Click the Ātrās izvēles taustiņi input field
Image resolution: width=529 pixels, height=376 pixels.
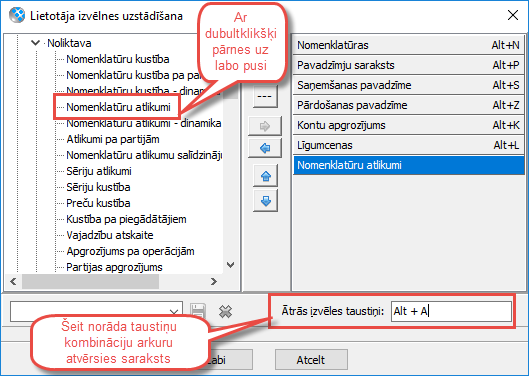point(451,311)
